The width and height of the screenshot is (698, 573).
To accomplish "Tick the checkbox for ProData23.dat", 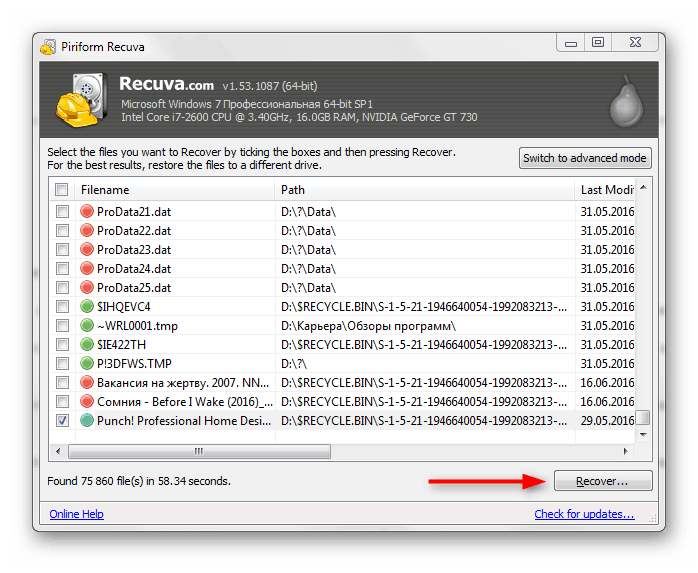I will pyautogui.click(x=62, y=249).
